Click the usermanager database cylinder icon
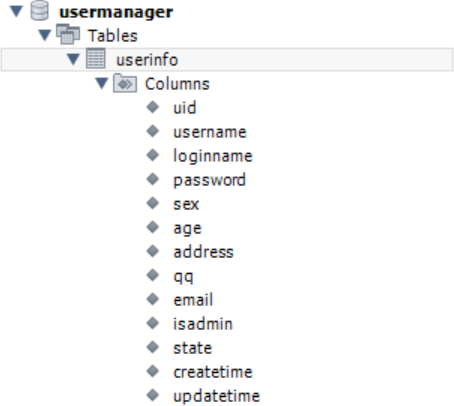This screenshot has width=454, height=406. [x=39, y=11]
